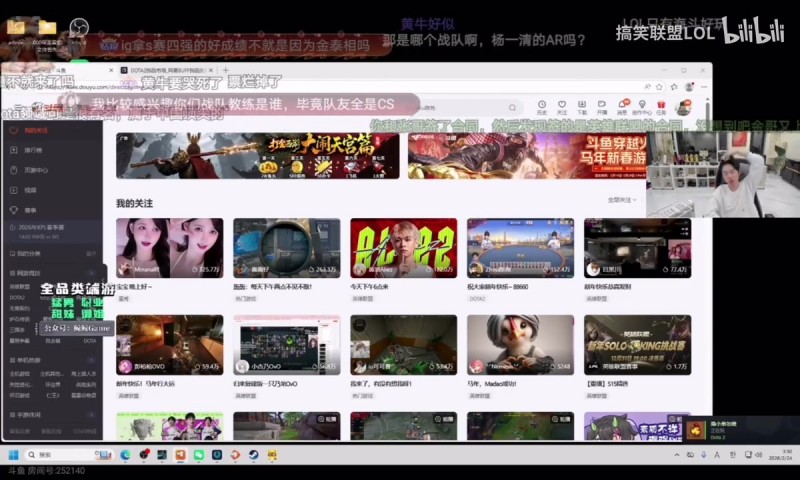Viewport: 800px width, 480px height.
Task: Open the 小卤乃OvO stream thumbnail
Action: (287, 345)
